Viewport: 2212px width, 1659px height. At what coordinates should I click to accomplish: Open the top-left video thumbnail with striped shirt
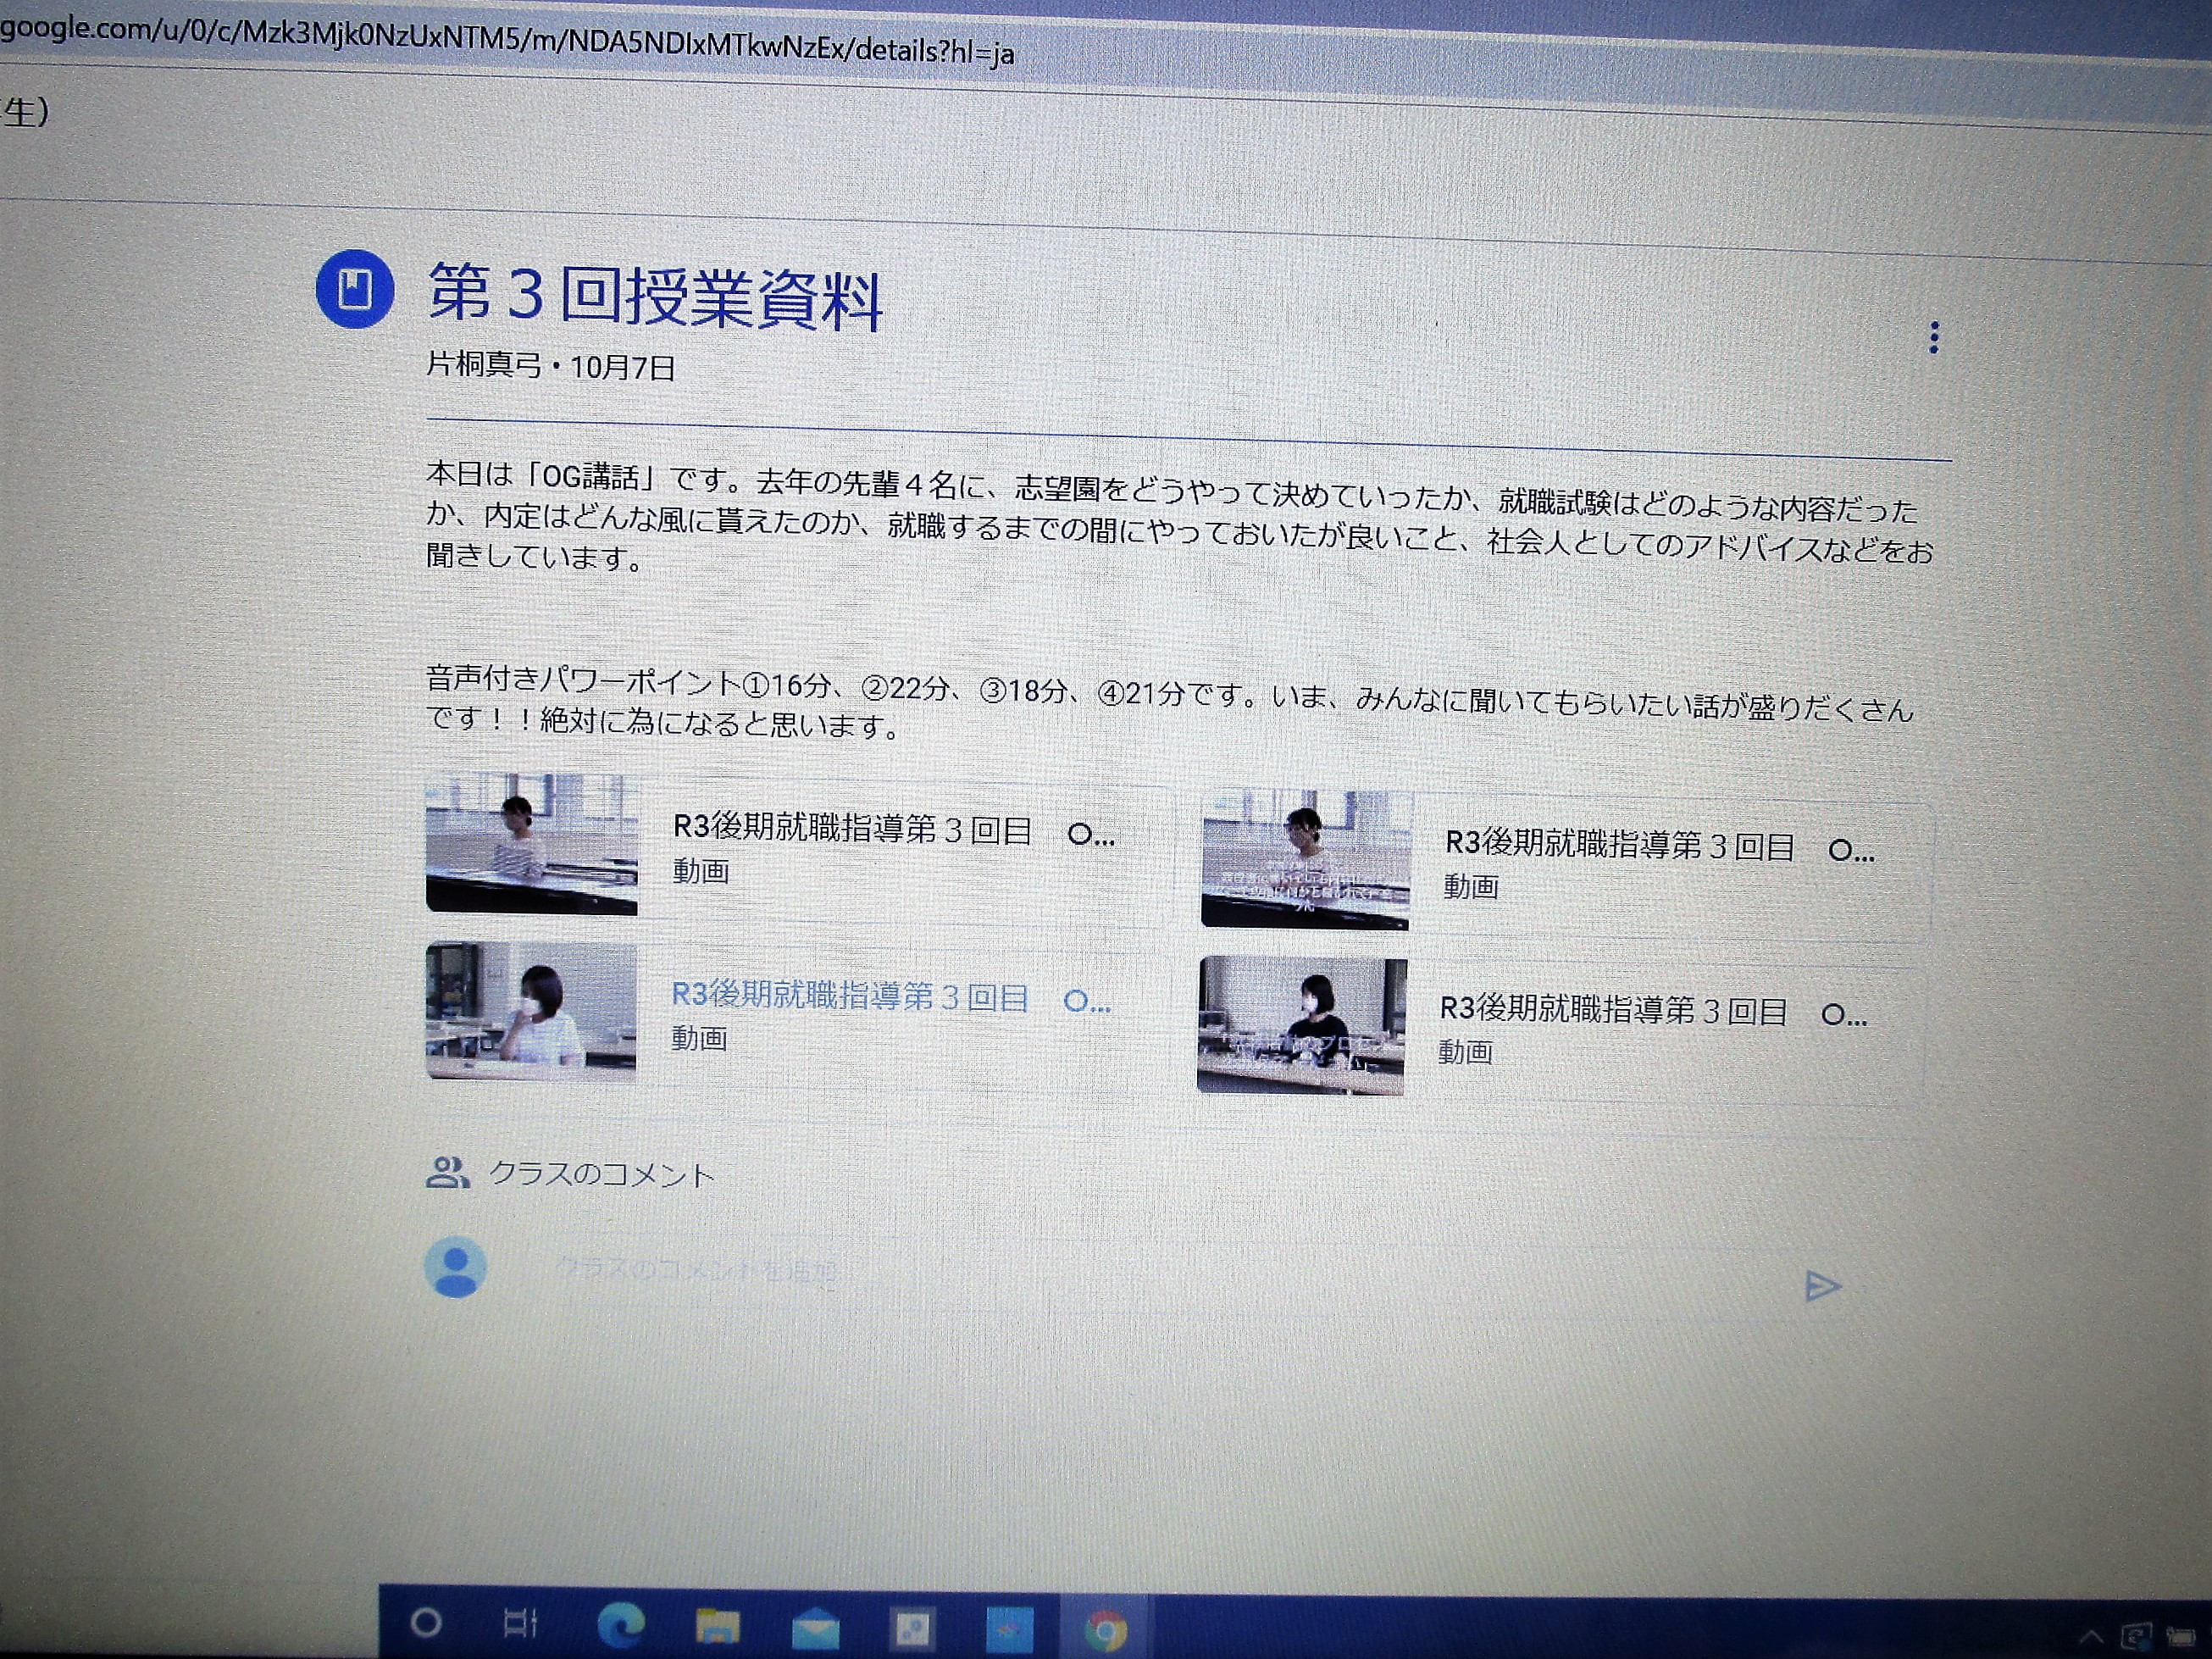pyautogui.click(x=531, y=844)
